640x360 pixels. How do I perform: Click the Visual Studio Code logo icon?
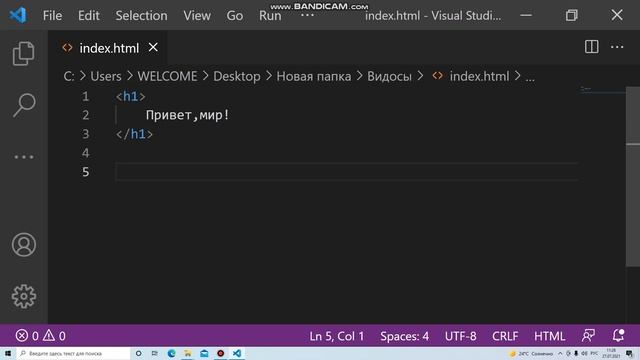[18, 16]
